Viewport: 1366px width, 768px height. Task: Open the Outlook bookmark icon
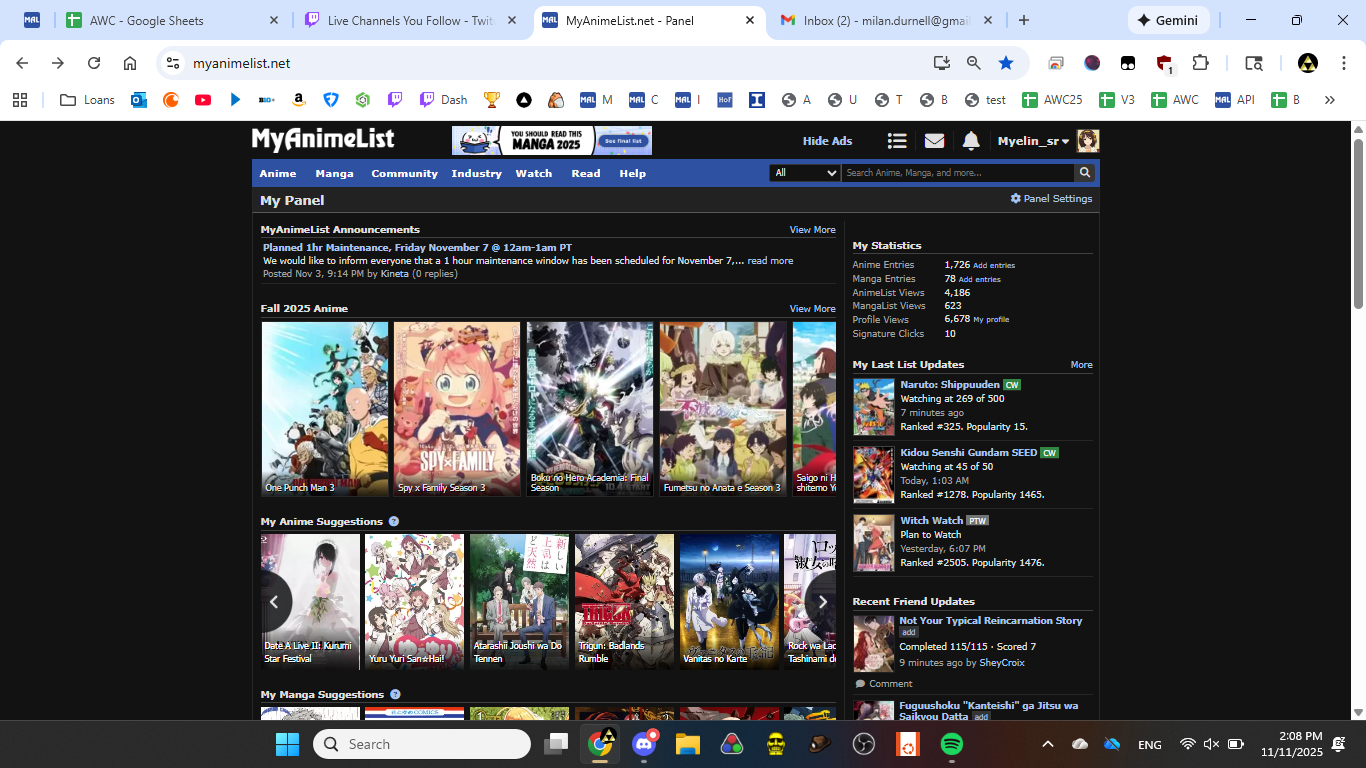tap(139, 100)
